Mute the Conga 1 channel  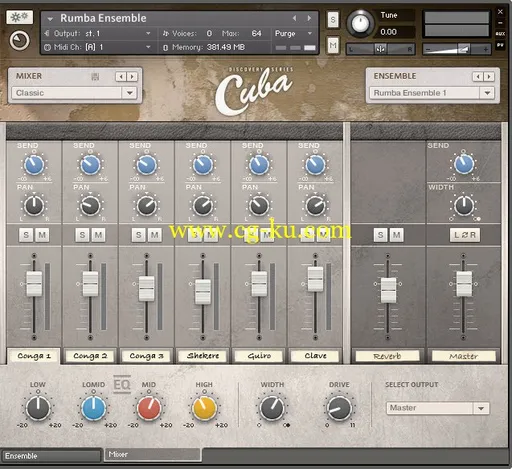42,235
